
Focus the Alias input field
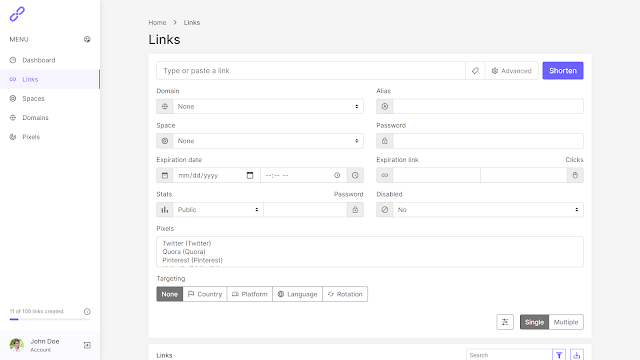click(488, 107)
